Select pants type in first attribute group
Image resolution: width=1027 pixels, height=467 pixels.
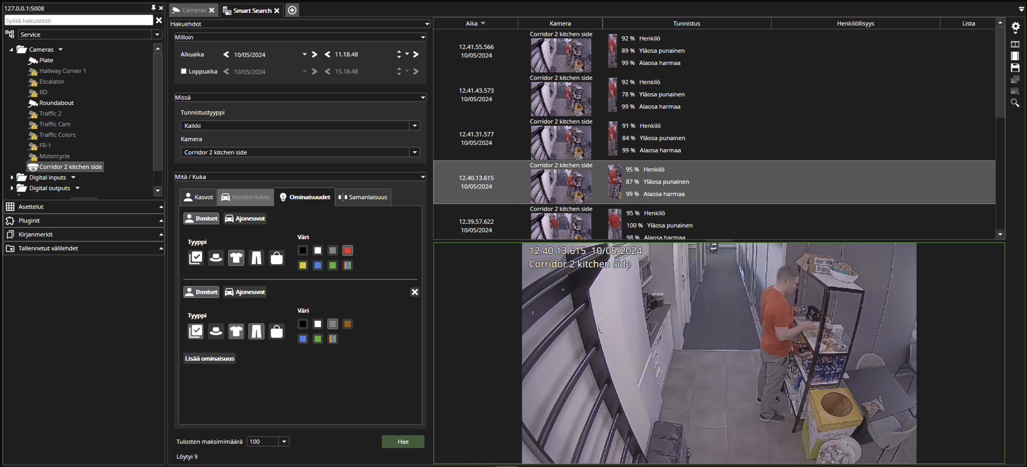coord(256,258)
